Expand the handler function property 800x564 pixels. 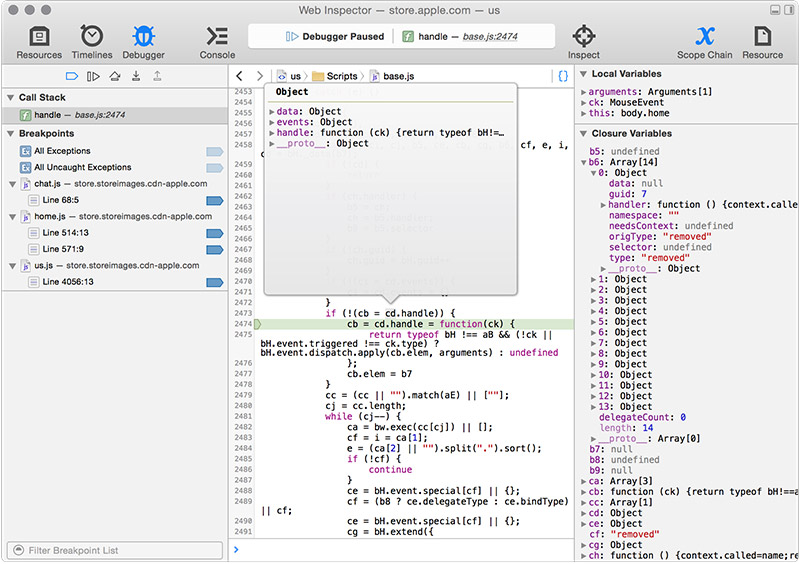[603, 205]
